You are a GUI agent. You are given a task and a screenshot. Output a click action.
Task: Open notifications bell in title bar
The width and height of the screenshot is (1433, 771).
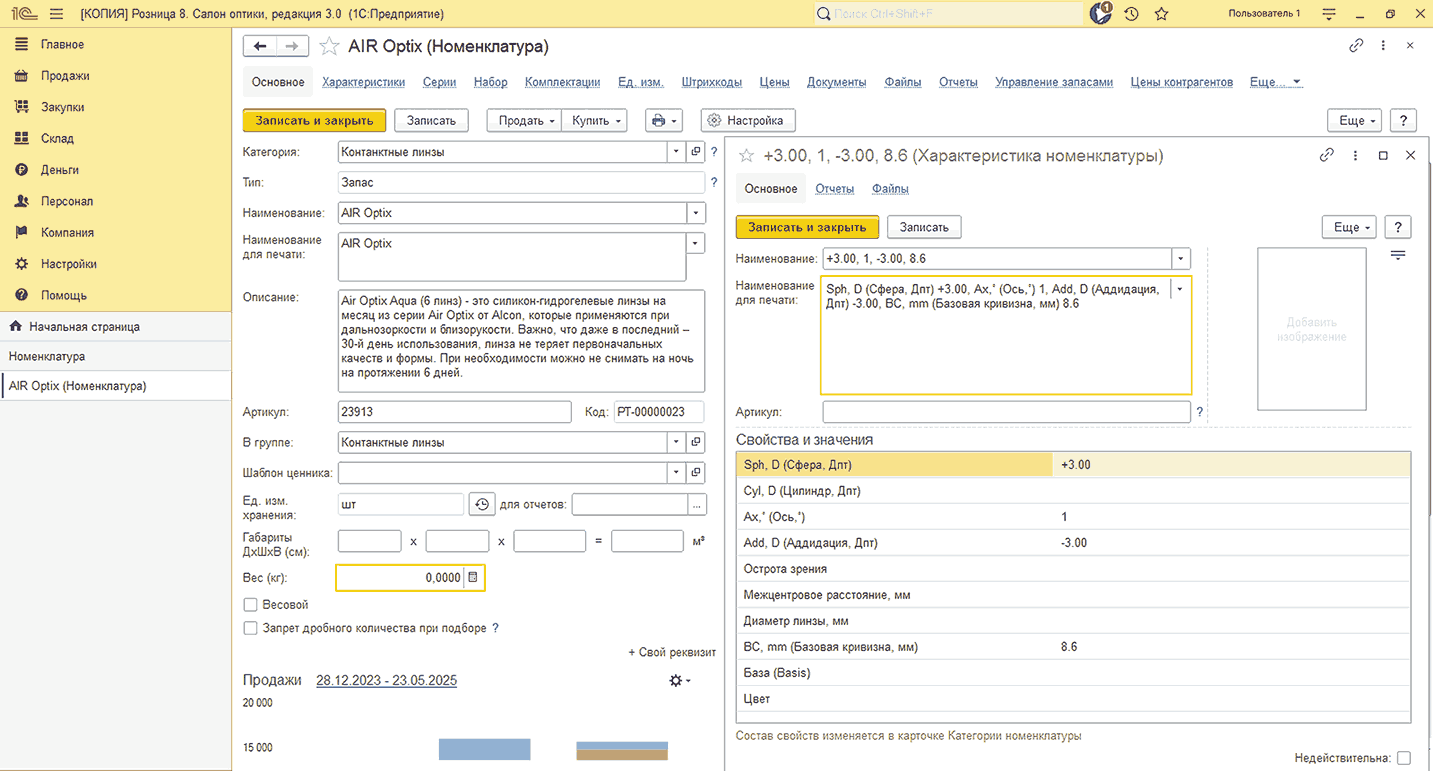tap(1101, 14)
